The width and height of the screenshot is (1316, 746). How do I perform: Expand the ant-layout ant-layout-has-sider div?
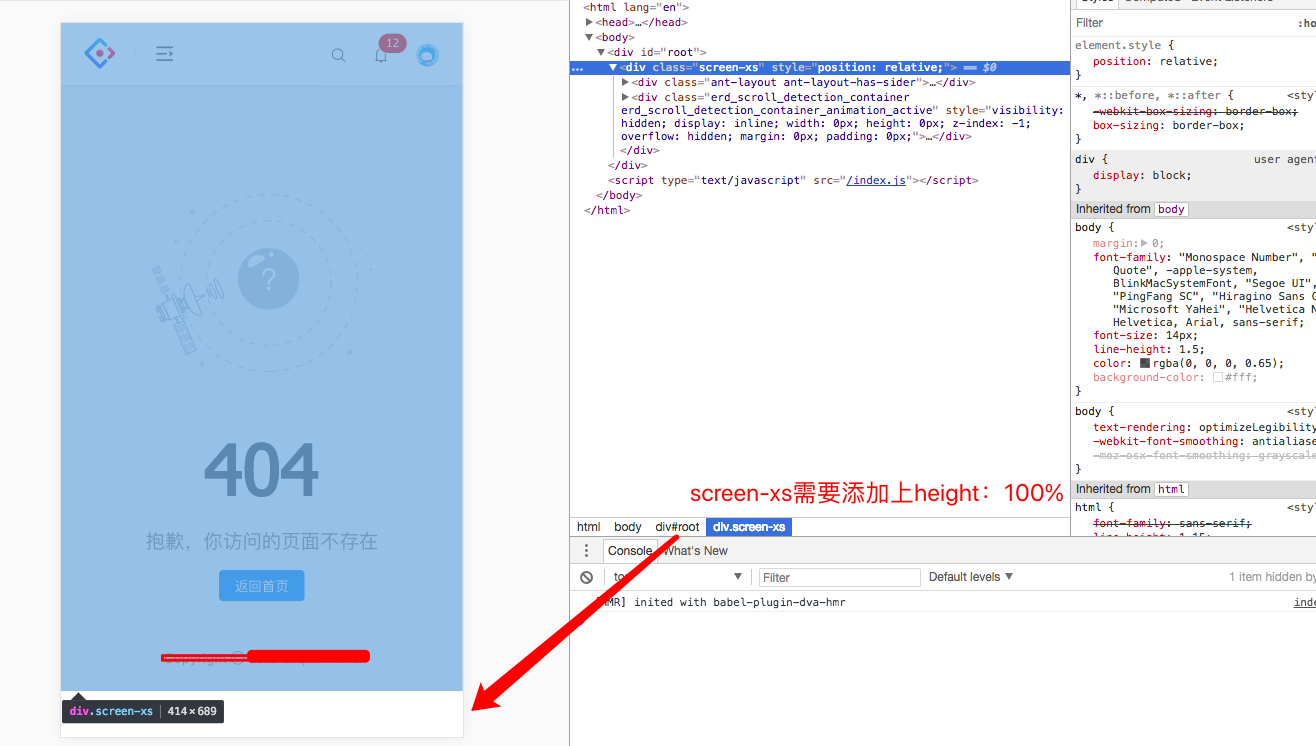tap(625, 82)
